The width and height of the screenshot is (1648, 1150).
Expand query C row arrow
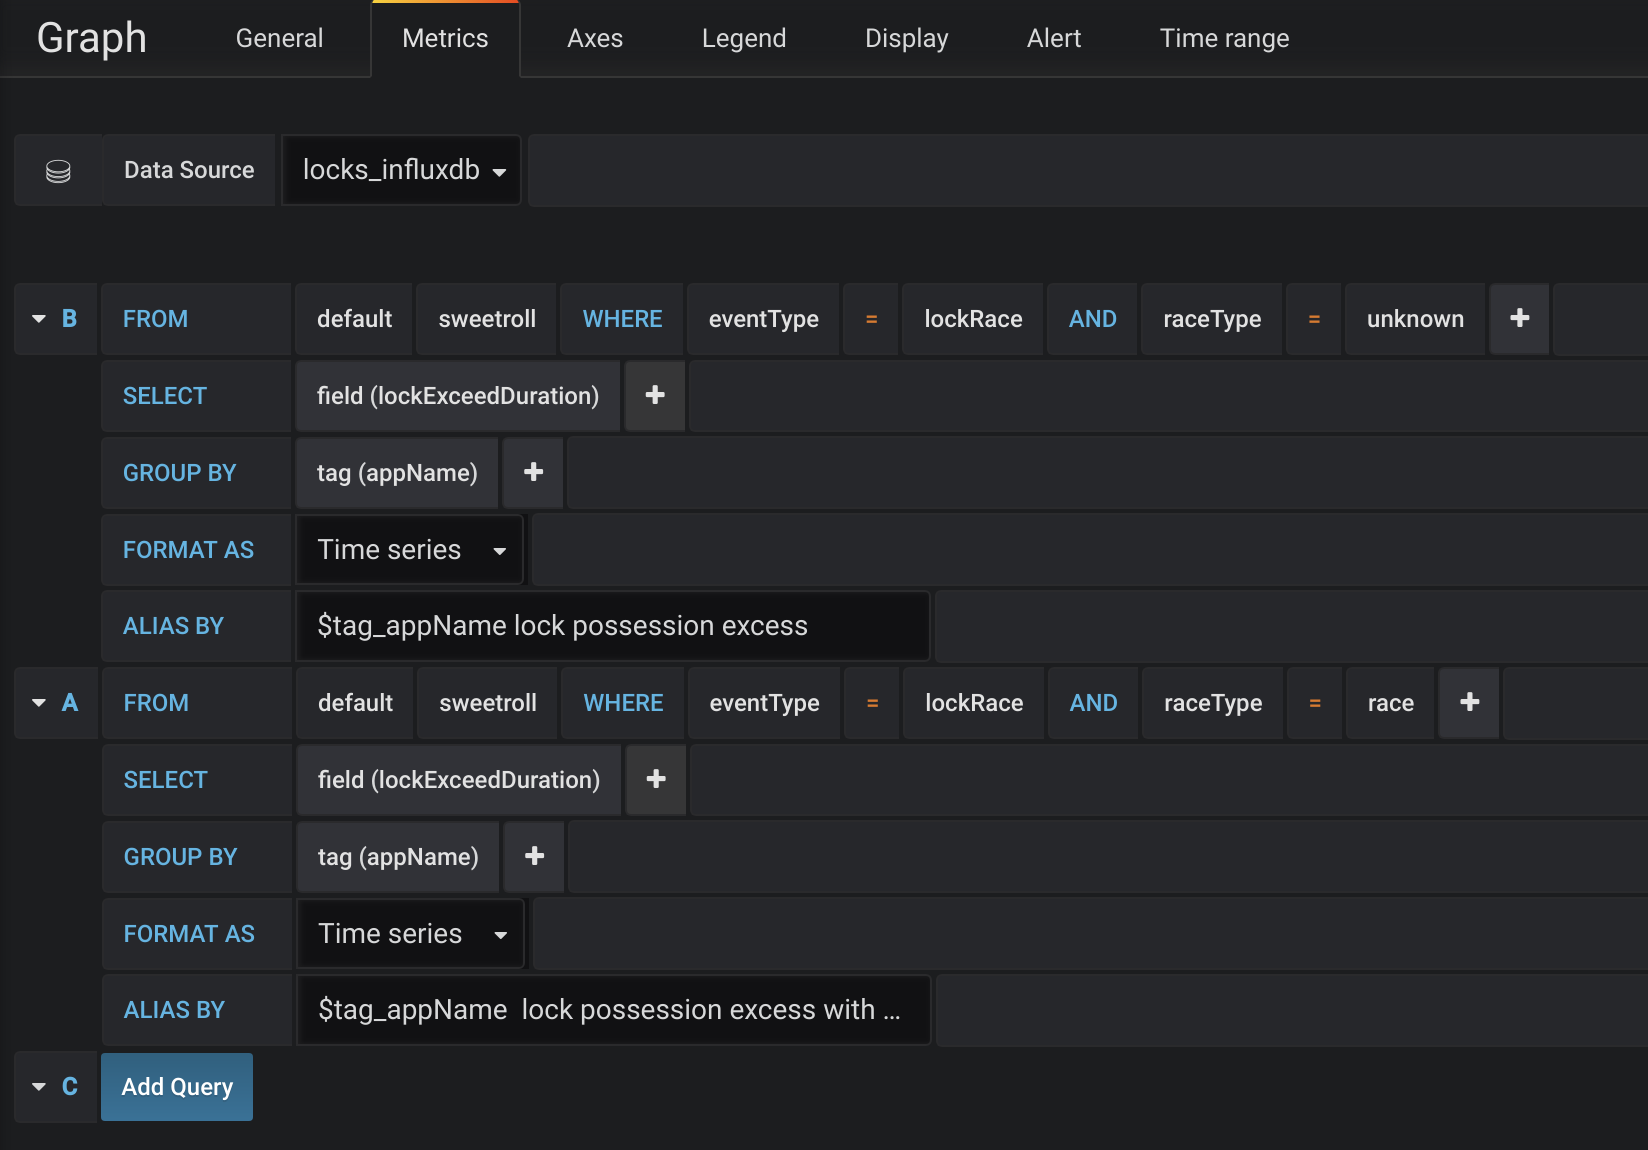coord(39,1087)
